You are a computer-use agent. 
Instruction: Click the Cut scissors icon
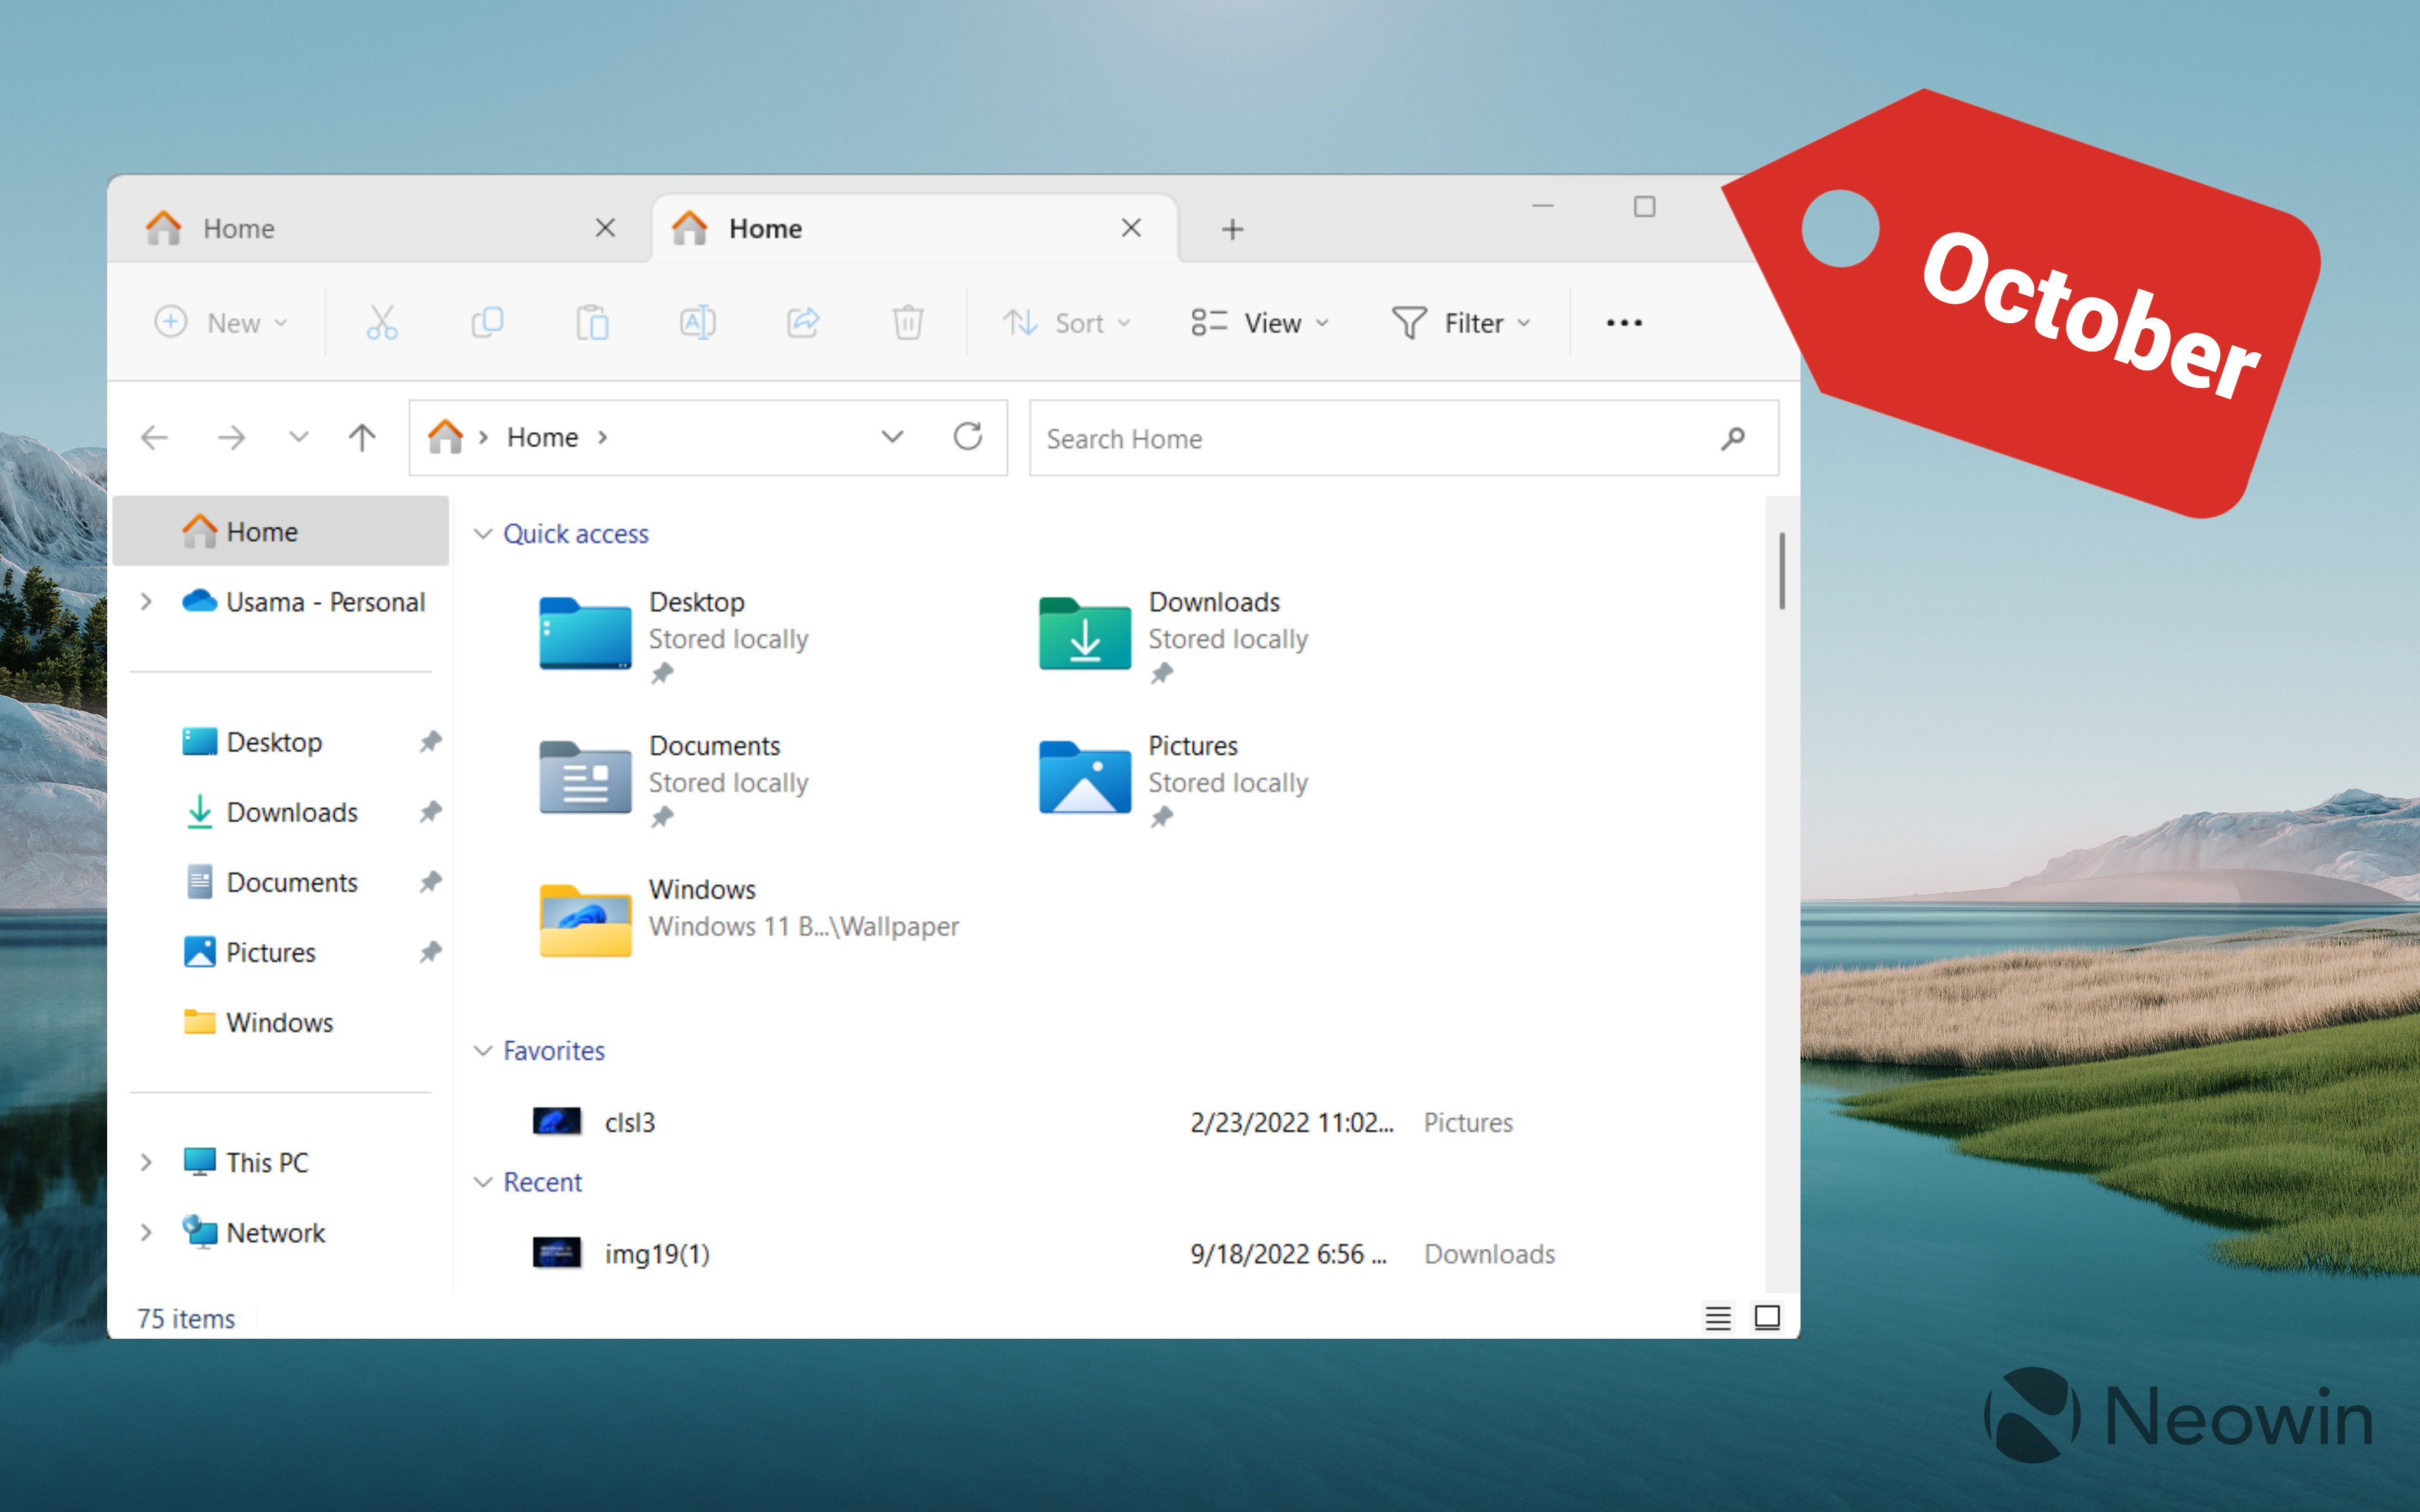pos(381,322)
